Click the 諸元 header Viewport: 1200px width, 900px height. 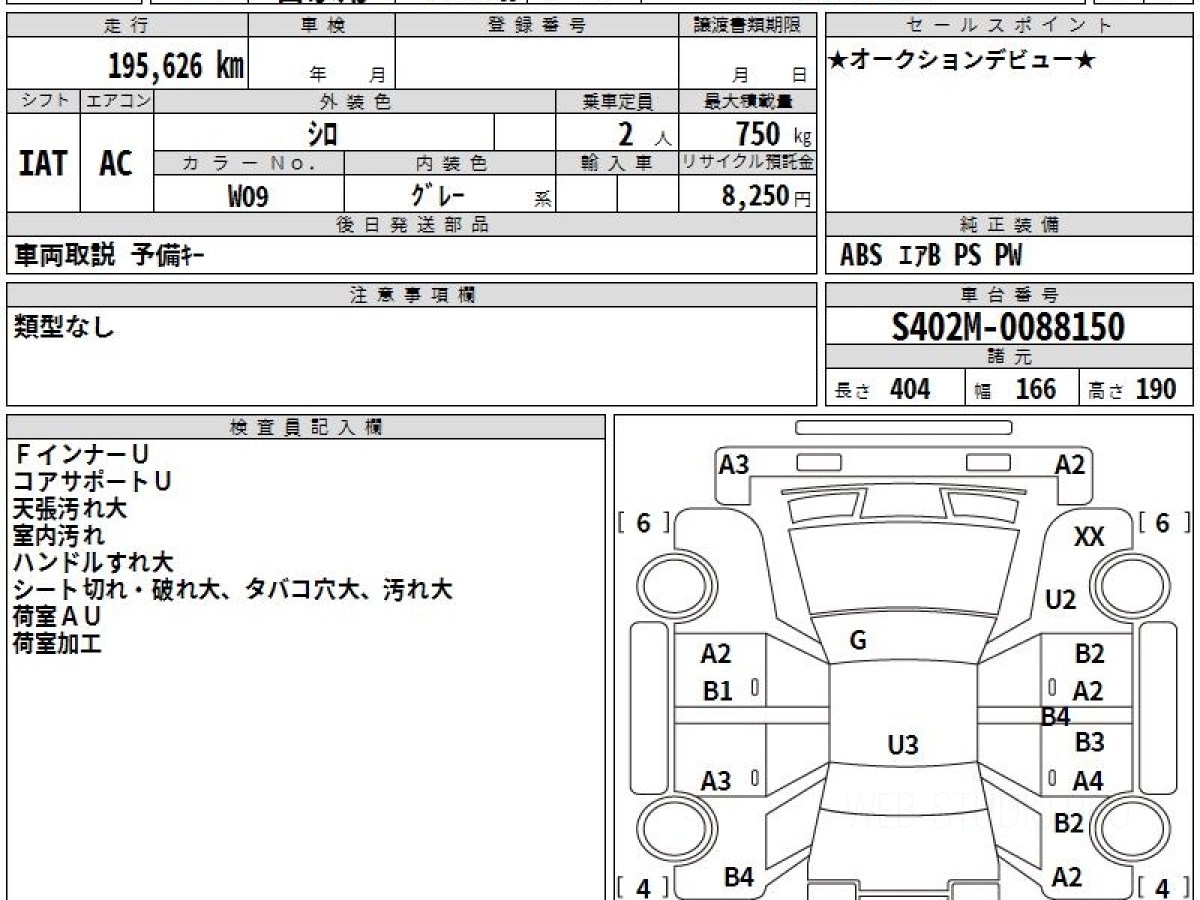[1009, 357]
